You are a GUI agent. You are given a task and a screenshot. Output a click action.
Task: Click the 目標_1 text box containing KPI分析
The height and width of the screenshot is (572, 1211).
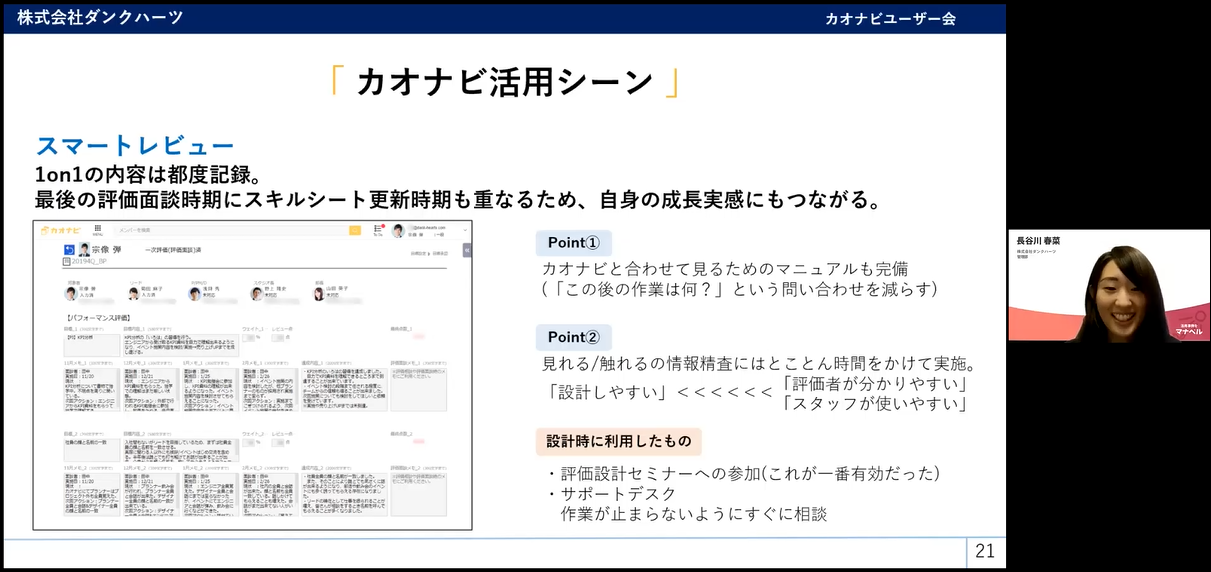point(92,345)
